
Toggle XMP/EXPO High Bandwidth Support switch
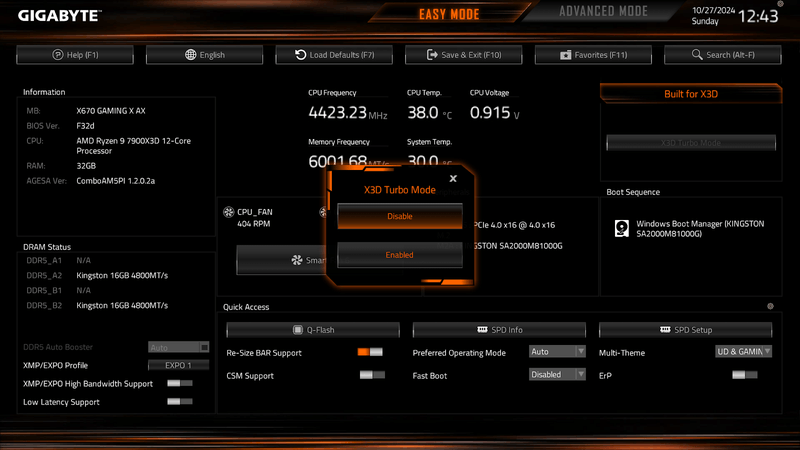[x=180, y=383]
